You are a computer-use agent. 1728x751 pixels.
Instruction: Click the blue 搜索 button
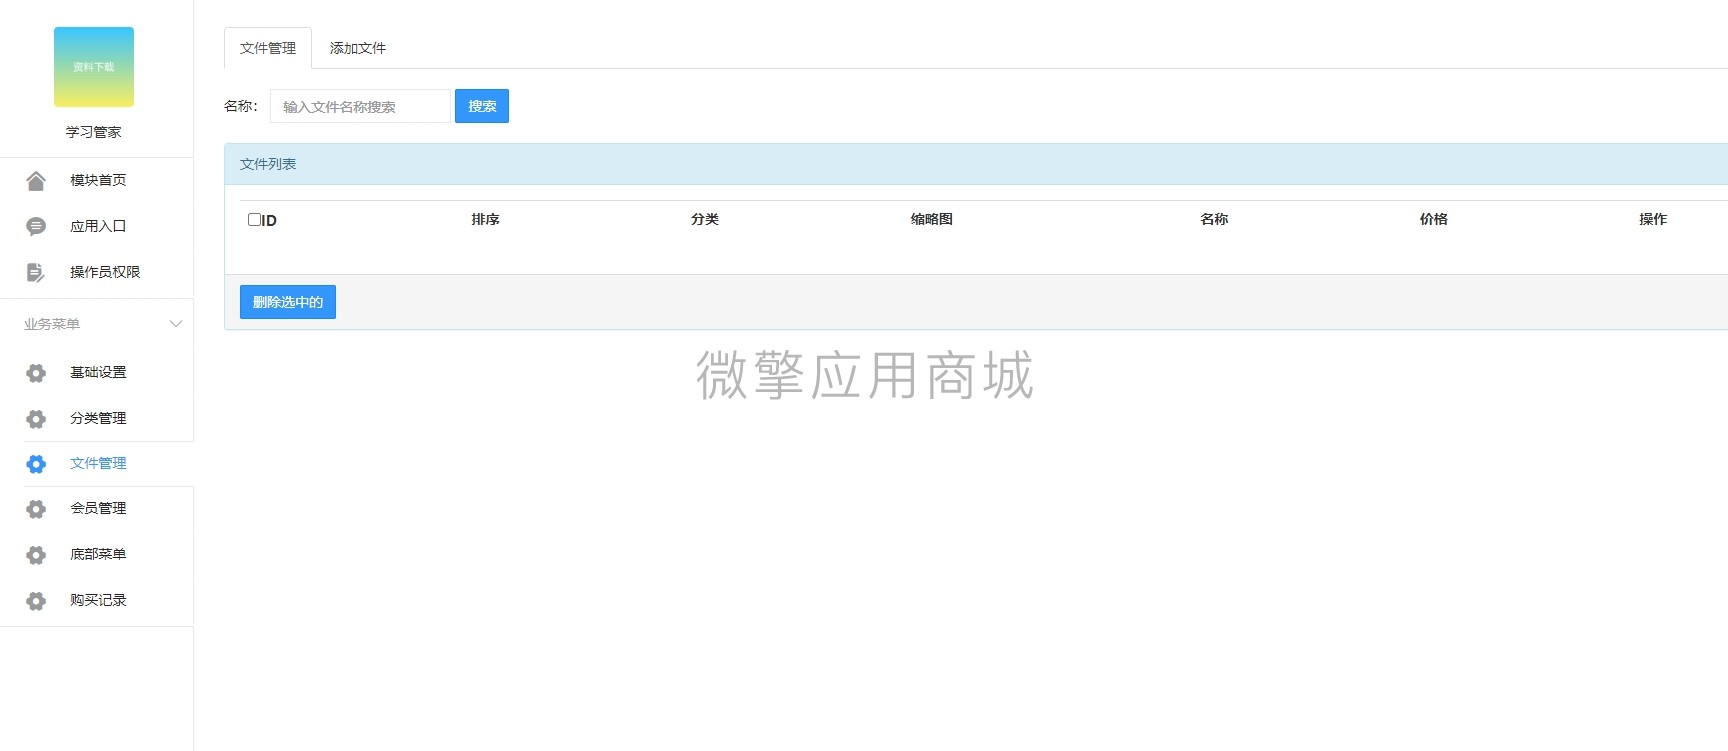482,106
